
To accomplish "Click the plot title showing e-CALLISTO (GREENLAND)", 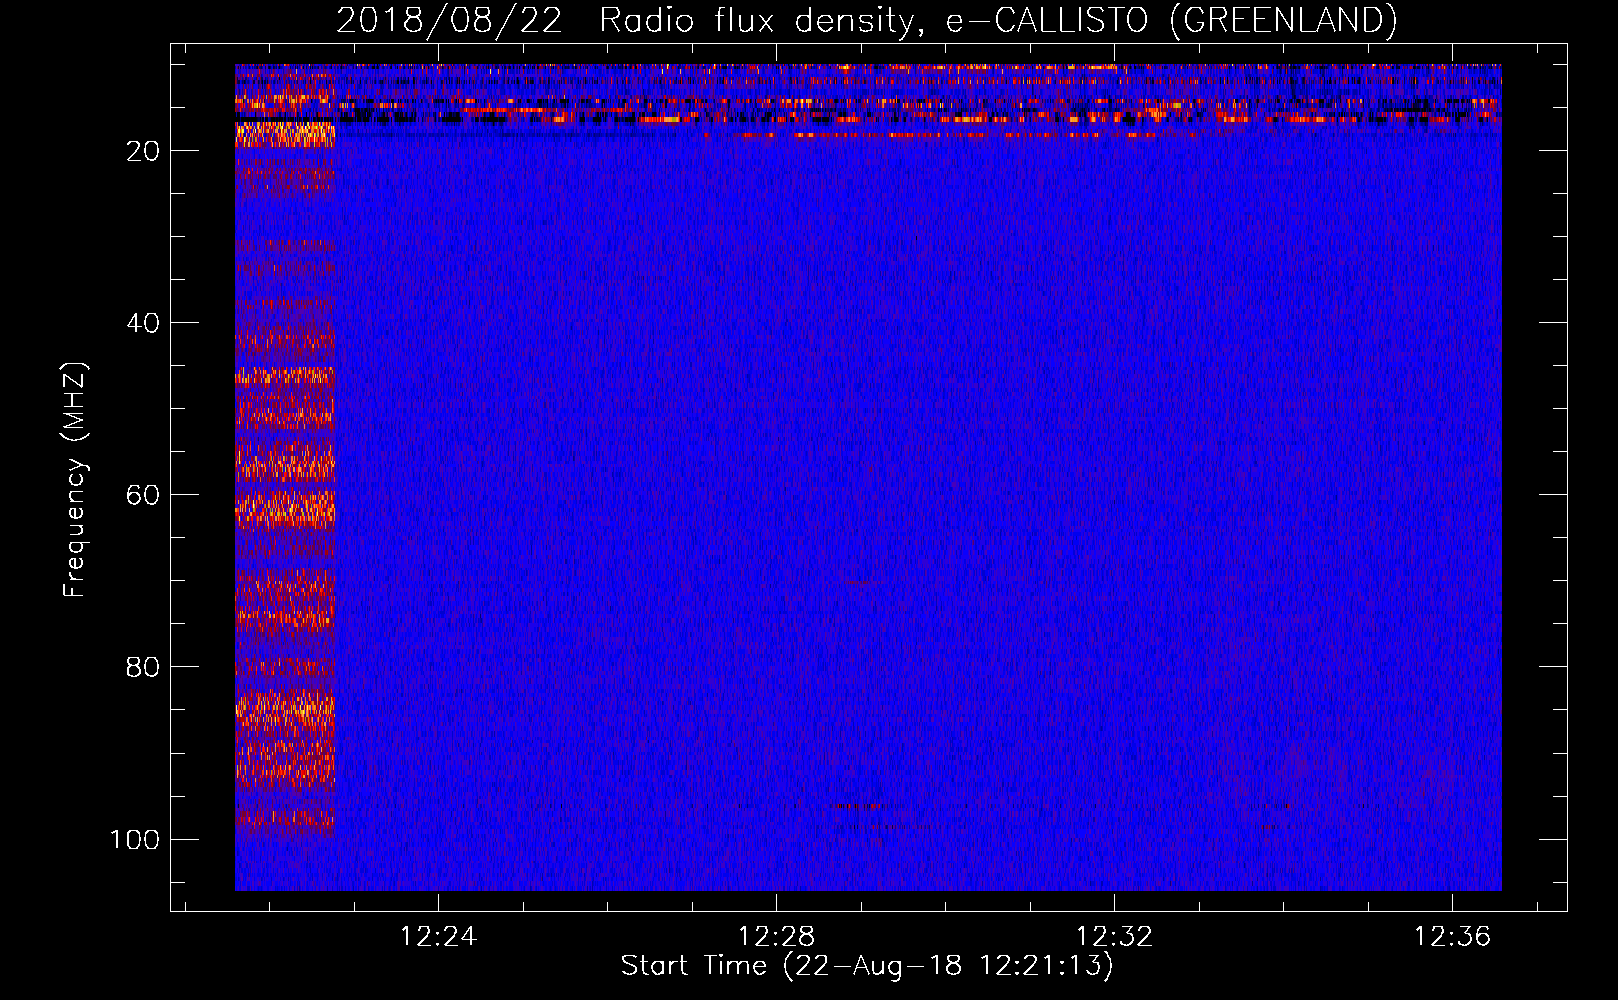I will pos(867,21).
